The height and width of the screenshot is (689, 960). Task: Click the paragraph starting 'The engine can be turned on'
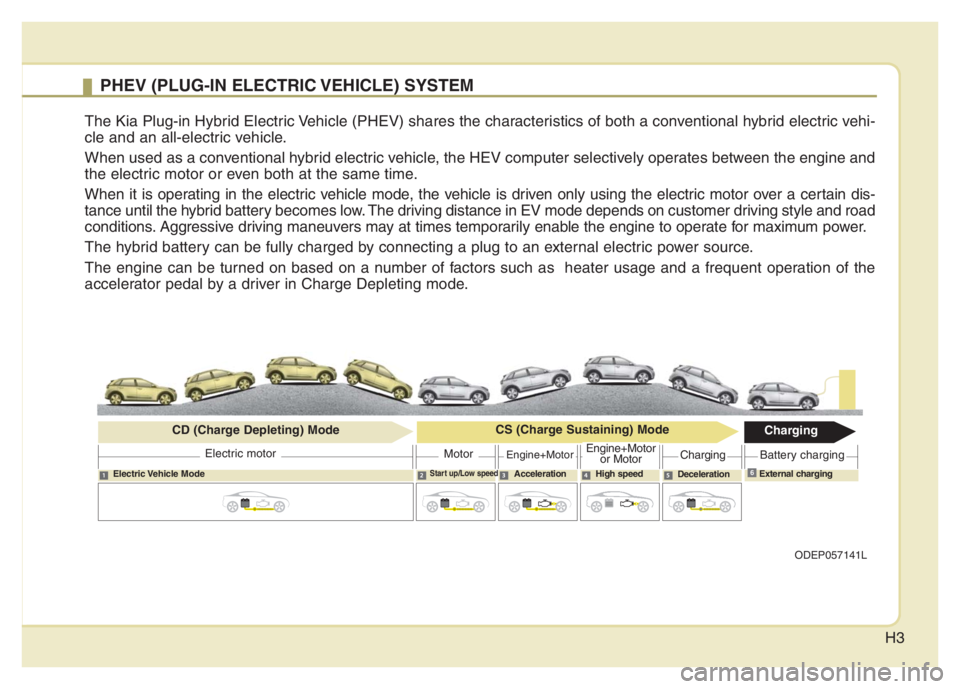[479, 276]
